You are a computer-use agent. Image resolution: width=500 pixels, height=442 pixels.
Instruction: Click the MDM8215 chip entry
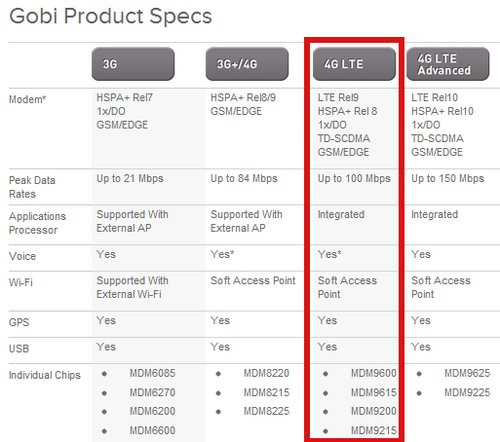tap(266, 393)
